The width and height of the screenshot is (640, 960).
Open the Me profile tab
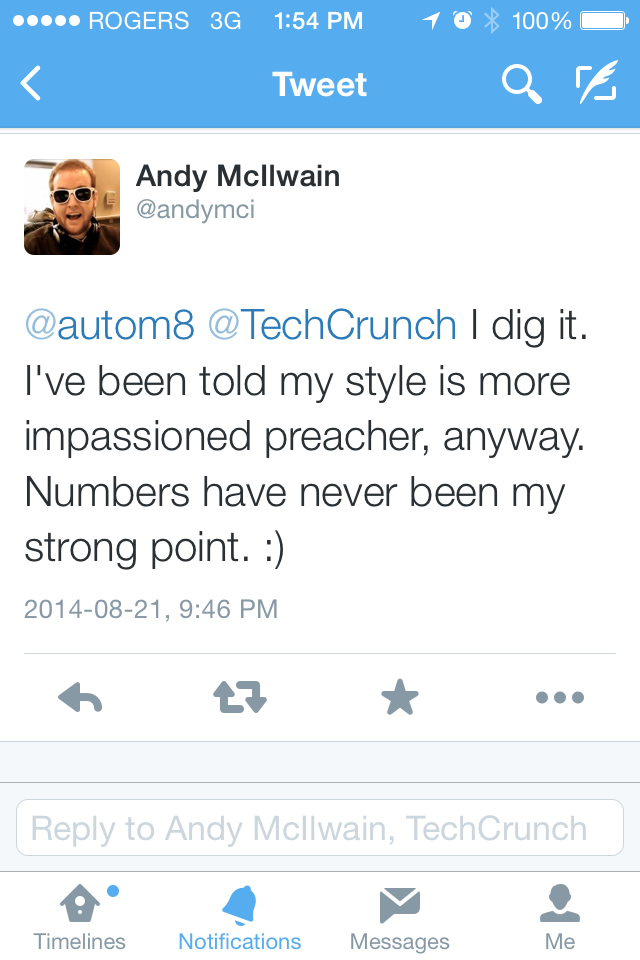pos(560,918)
